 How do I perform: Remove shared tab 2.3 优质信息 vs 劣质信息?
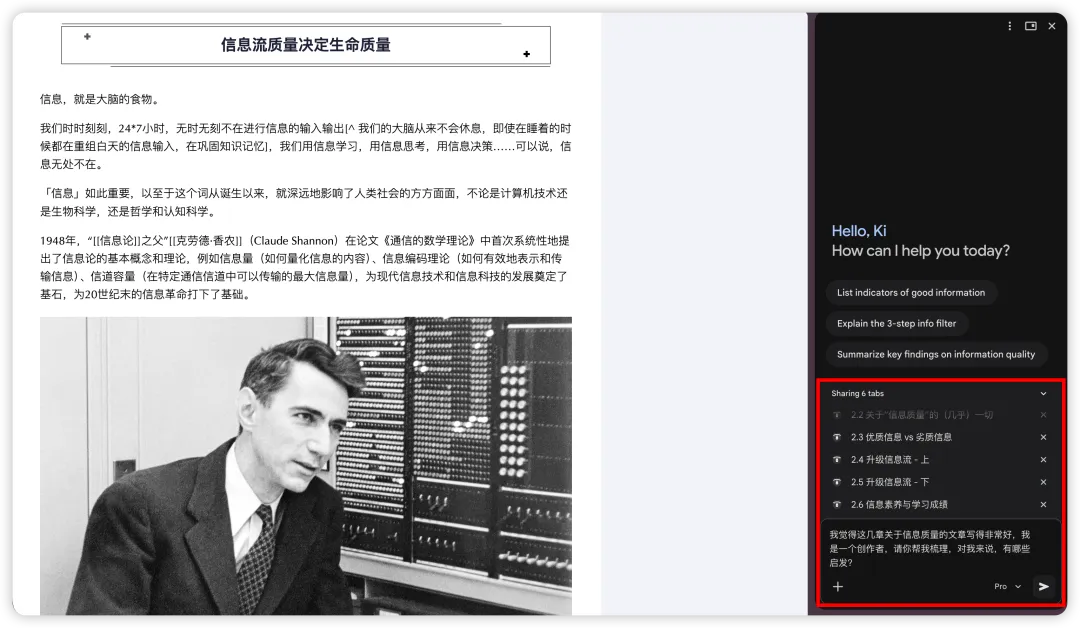coord(1043,437)
